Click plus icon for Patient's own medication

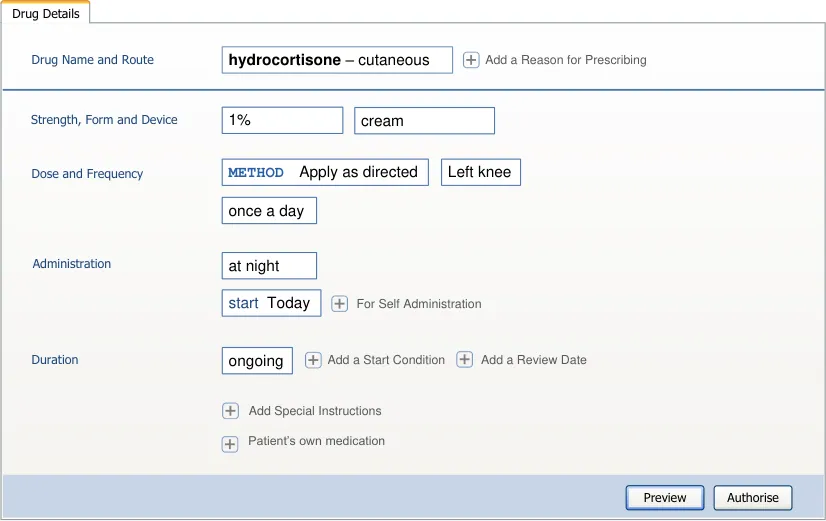(x=230, y=444)
